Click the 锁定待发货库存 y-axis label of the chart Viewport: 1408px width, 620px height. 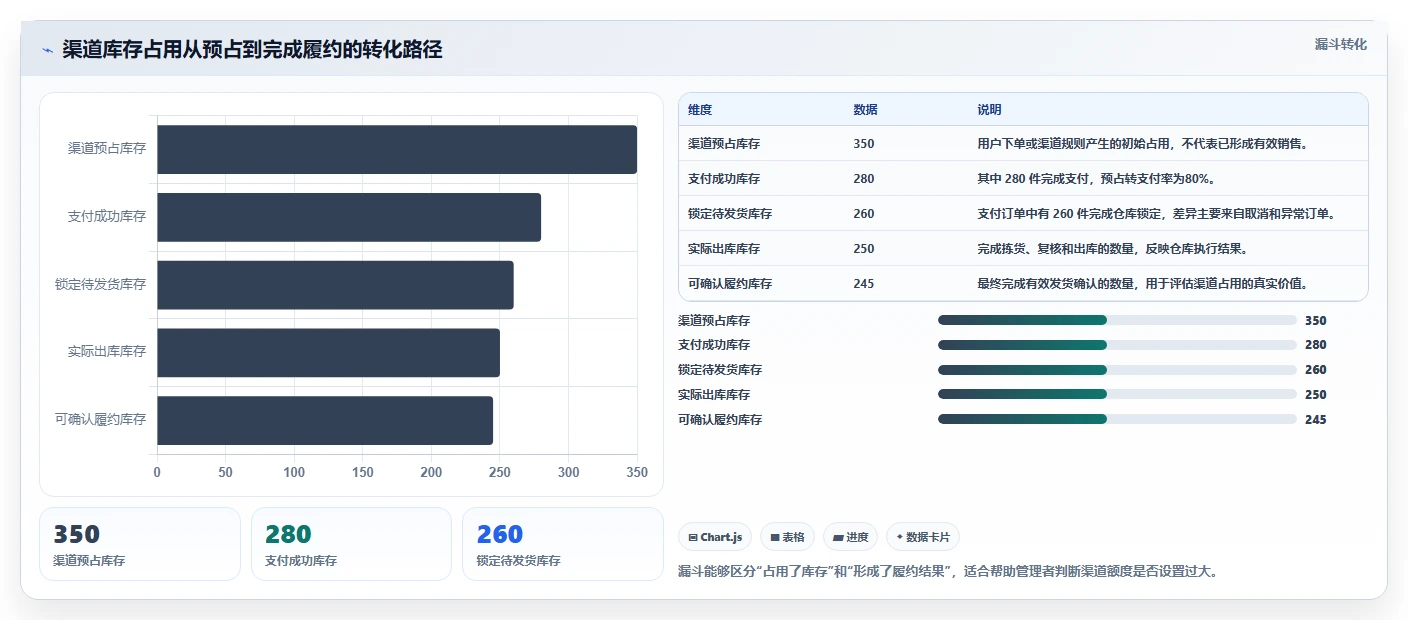(x=101, y=284)
